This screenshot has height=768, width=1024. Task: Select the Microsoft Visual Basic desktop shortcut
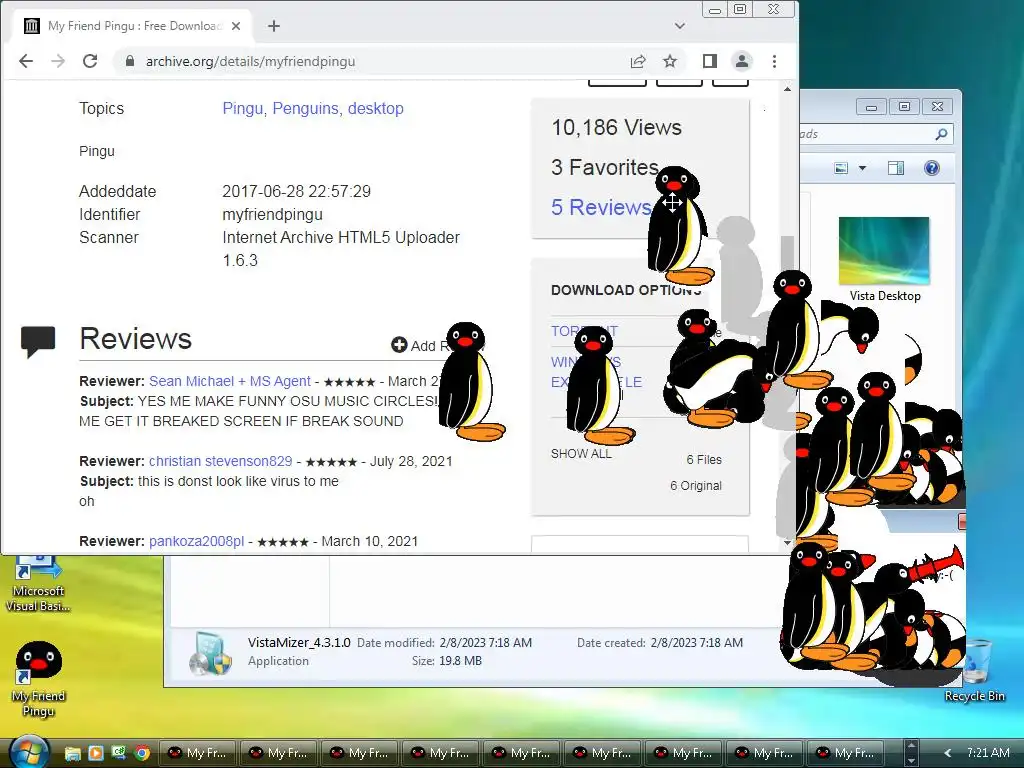pyautogui.click(x=38, y=583)
